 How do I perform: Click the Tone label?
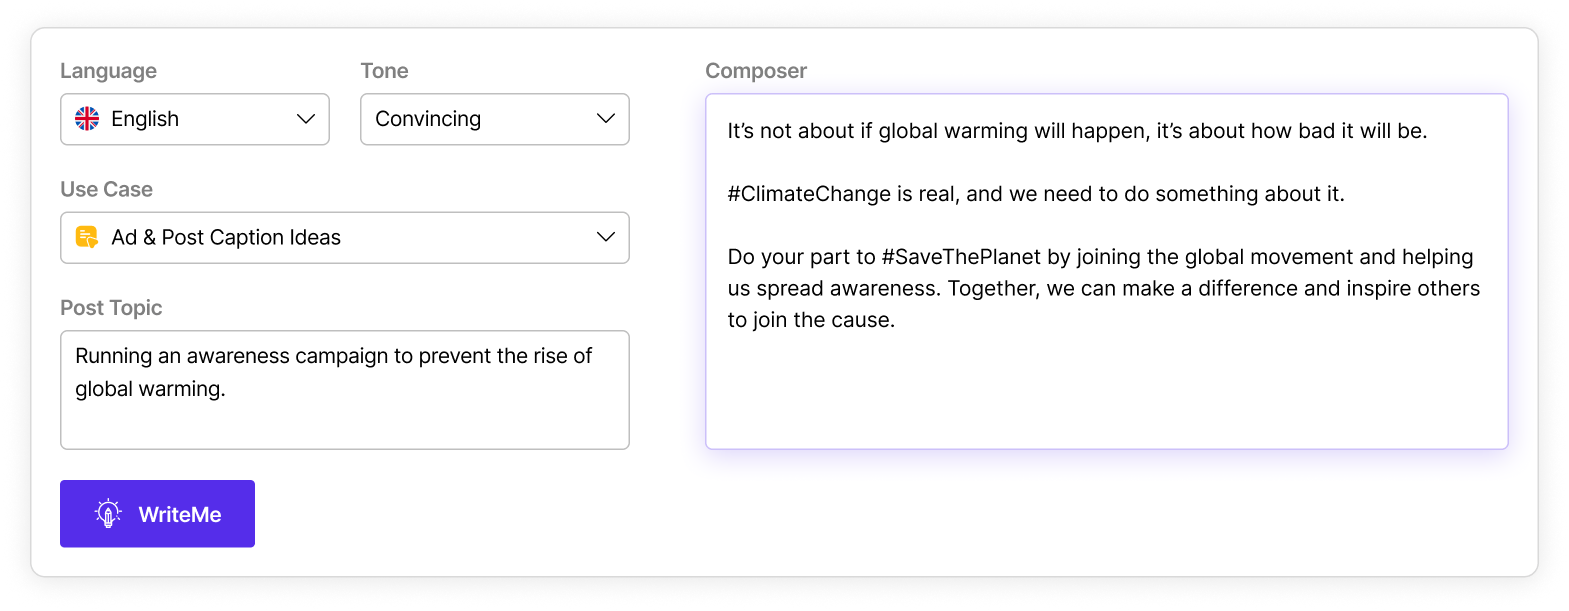pyautogui.click(x=384, y=71)
